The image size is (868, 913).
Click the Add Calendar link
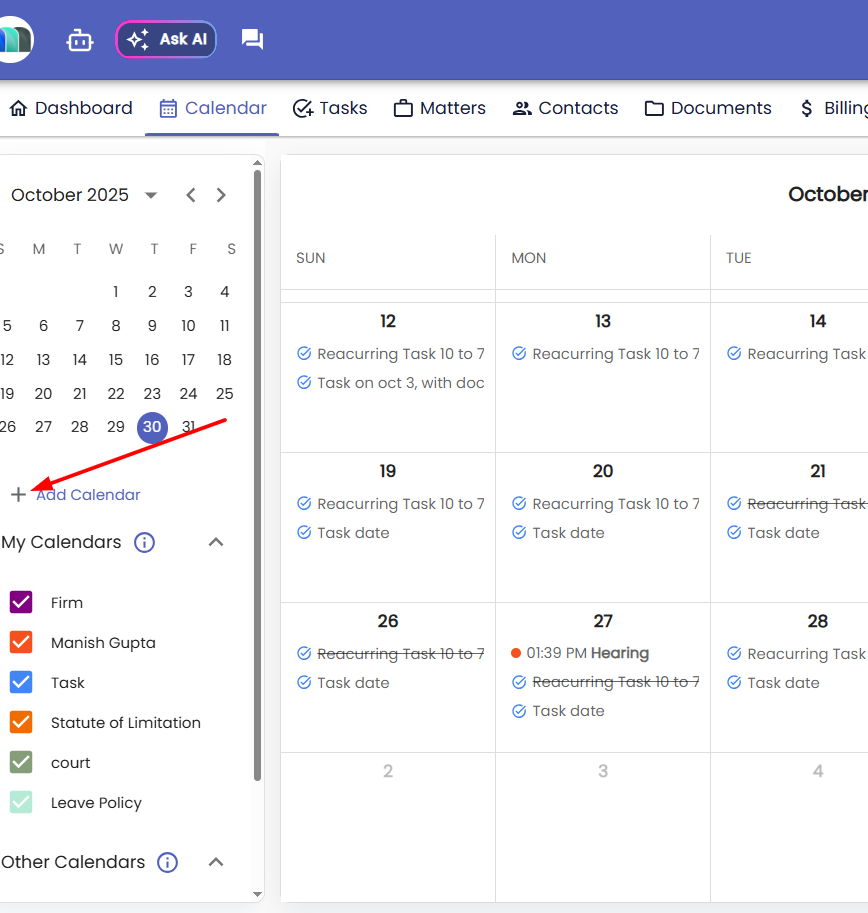(88, 495)
